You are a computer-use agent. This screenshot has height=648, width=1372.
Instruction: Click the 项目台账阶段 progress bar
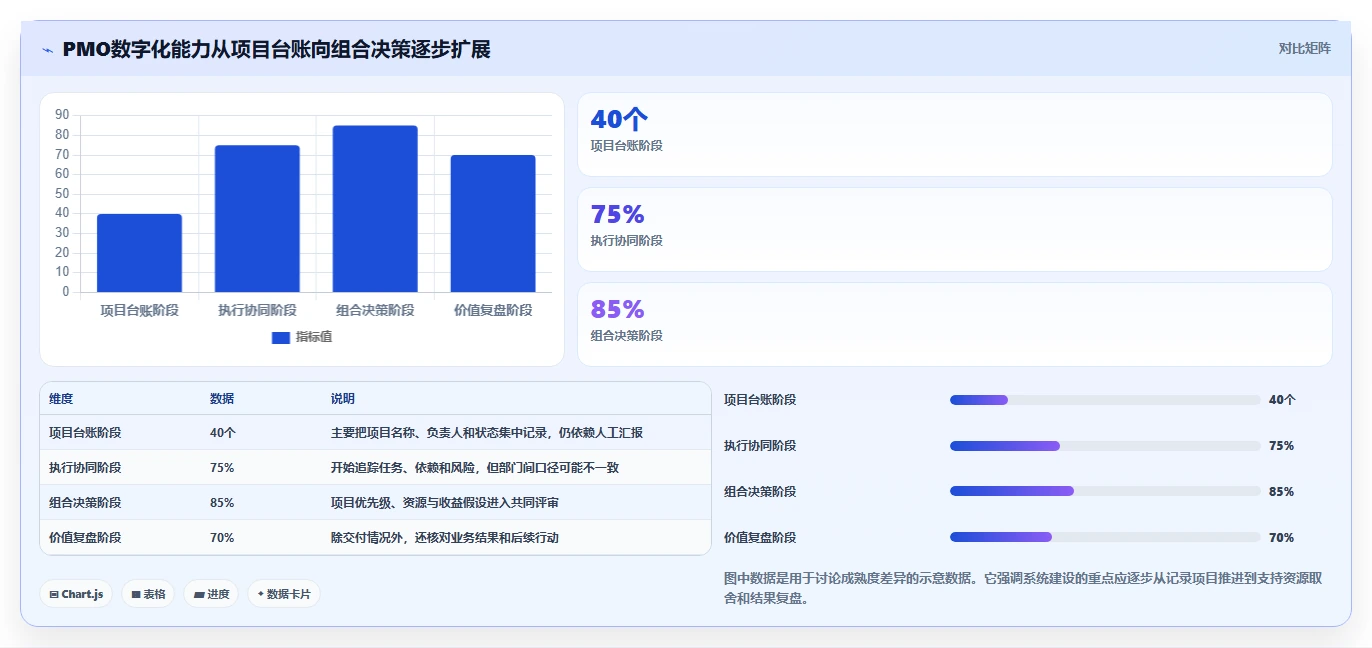point(1105,400)
